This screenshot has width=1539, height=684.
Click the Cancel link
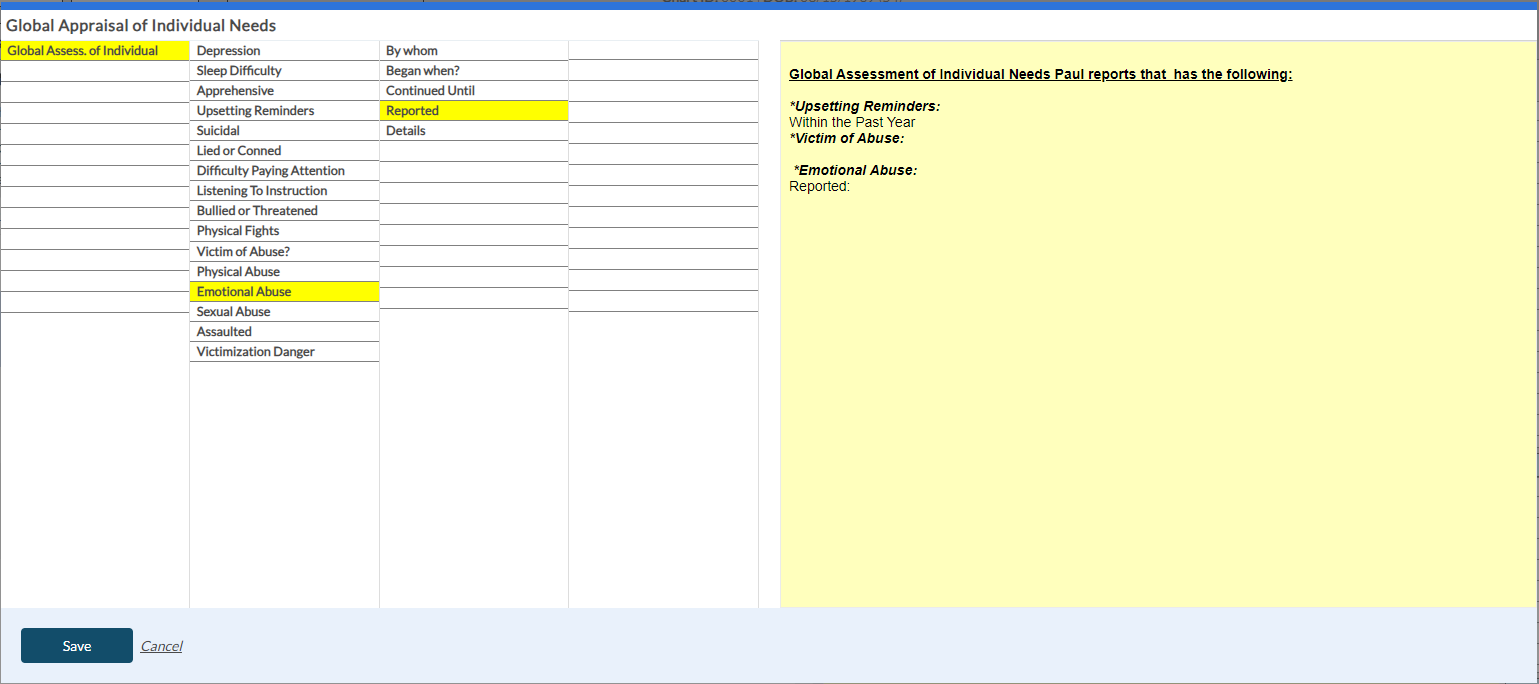tap(161, 646)
